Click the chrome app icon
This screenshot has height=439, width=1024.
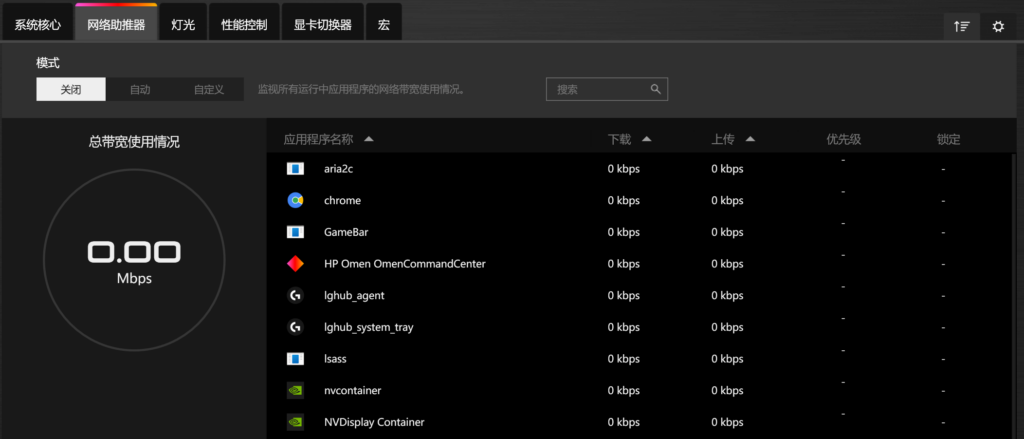point(295,201)
